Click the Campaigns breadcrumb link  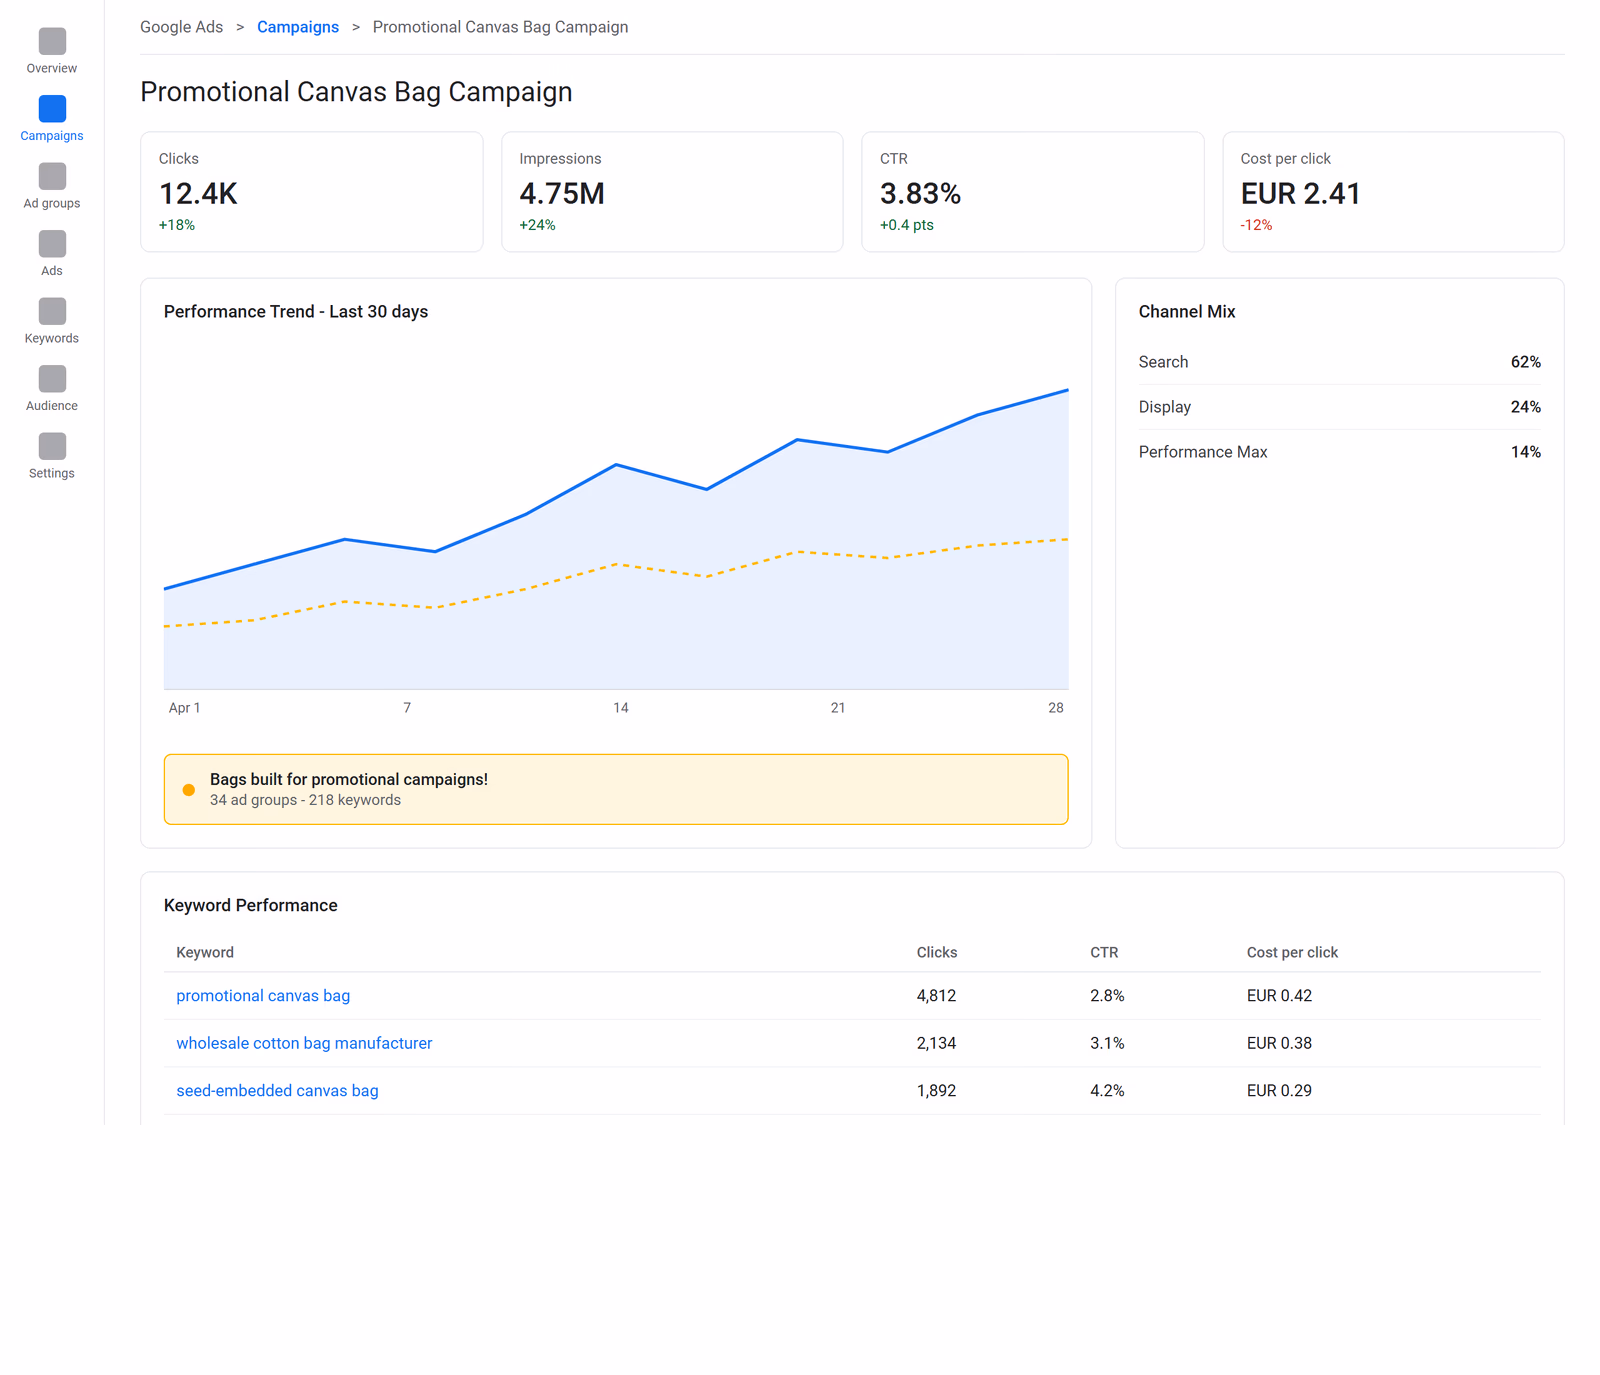pyautogui.click(x=298, y=27)
